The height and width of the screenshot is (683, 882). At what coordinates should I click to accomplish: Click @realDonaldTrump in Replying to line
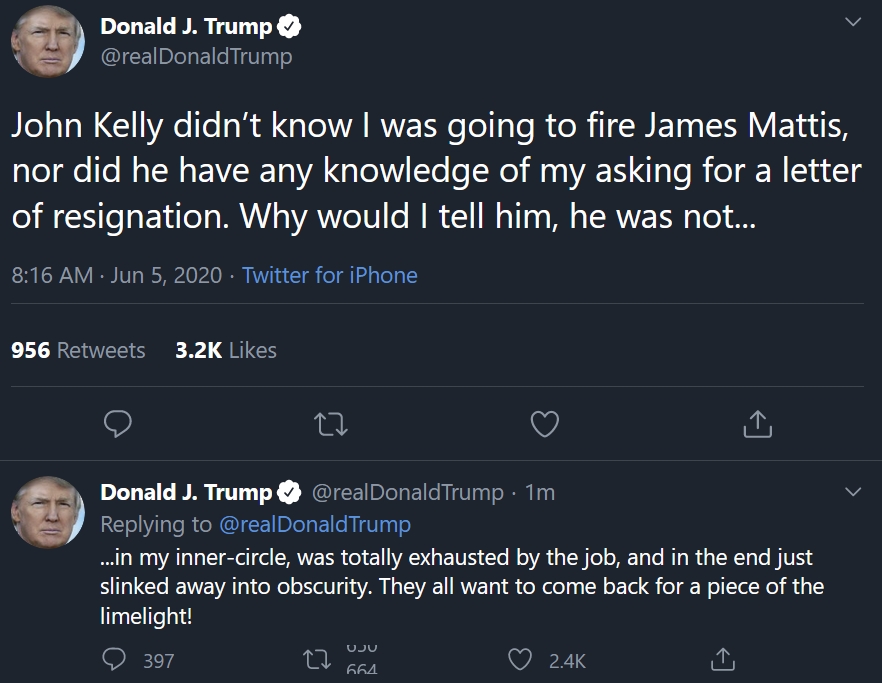[x=314, y=524]
